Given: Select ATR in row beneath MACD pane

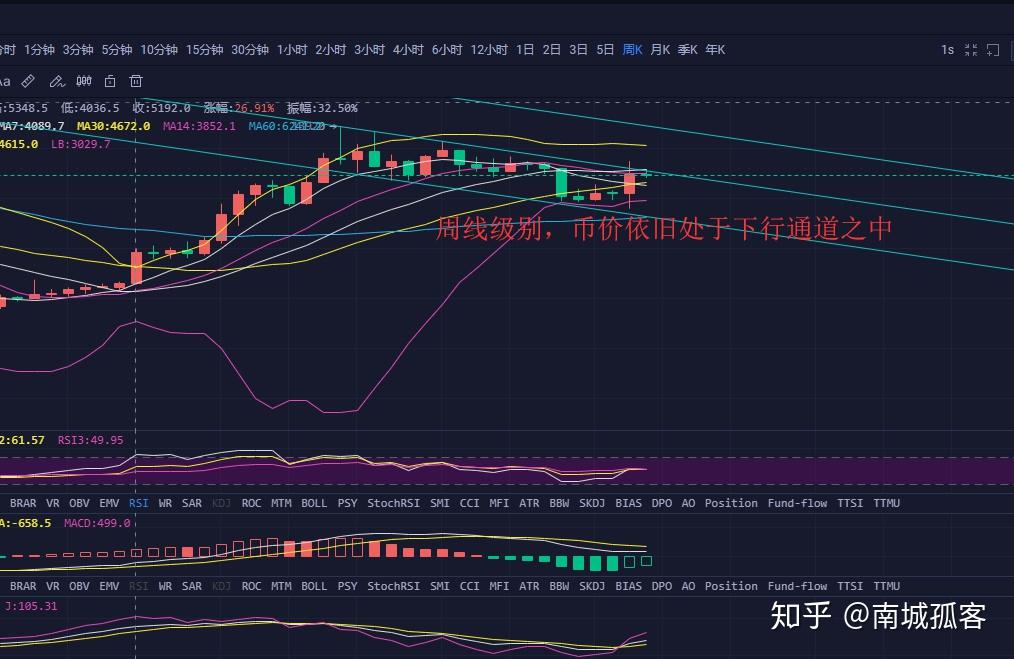Looking at the screenshot, I should pos(529,587).
